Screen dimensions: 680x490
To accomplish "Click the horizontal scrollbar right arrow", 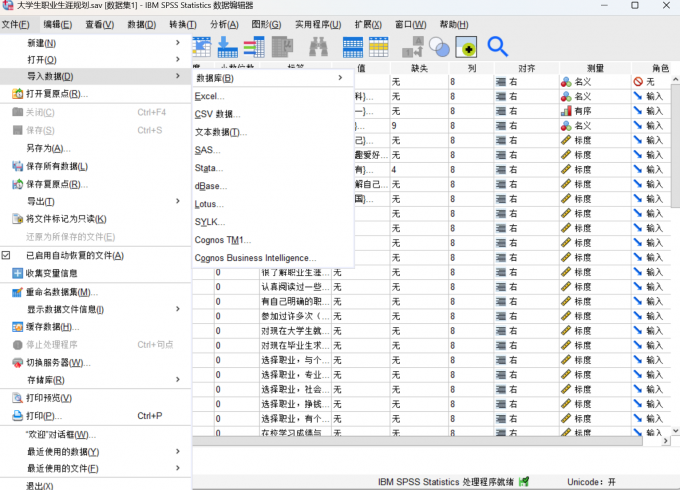I will 666,441.
